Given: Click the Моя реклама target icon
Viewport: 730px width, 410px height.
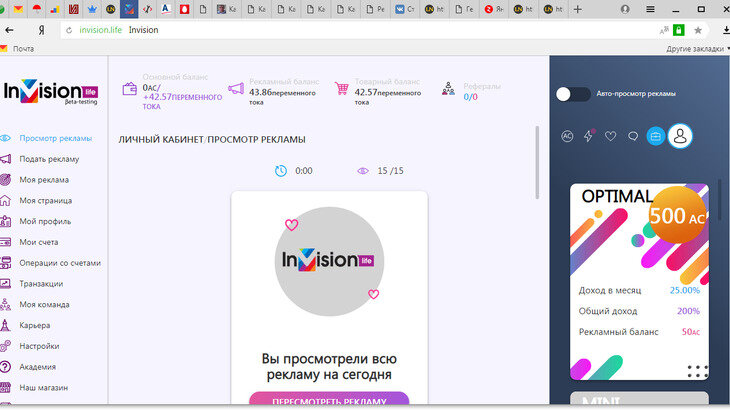Looking at the screenshot, I should (x=5, y=180).
